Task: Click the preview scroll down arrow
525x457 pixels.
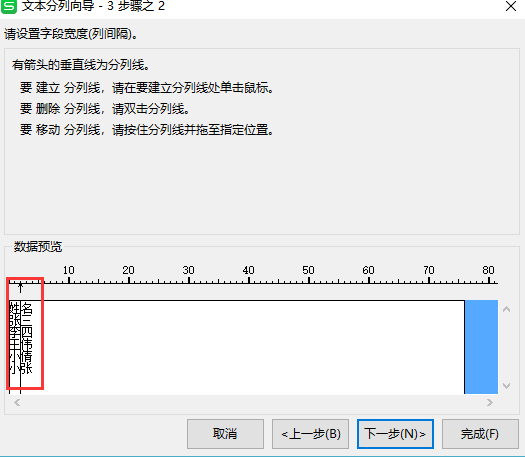Action: point(507,386)
